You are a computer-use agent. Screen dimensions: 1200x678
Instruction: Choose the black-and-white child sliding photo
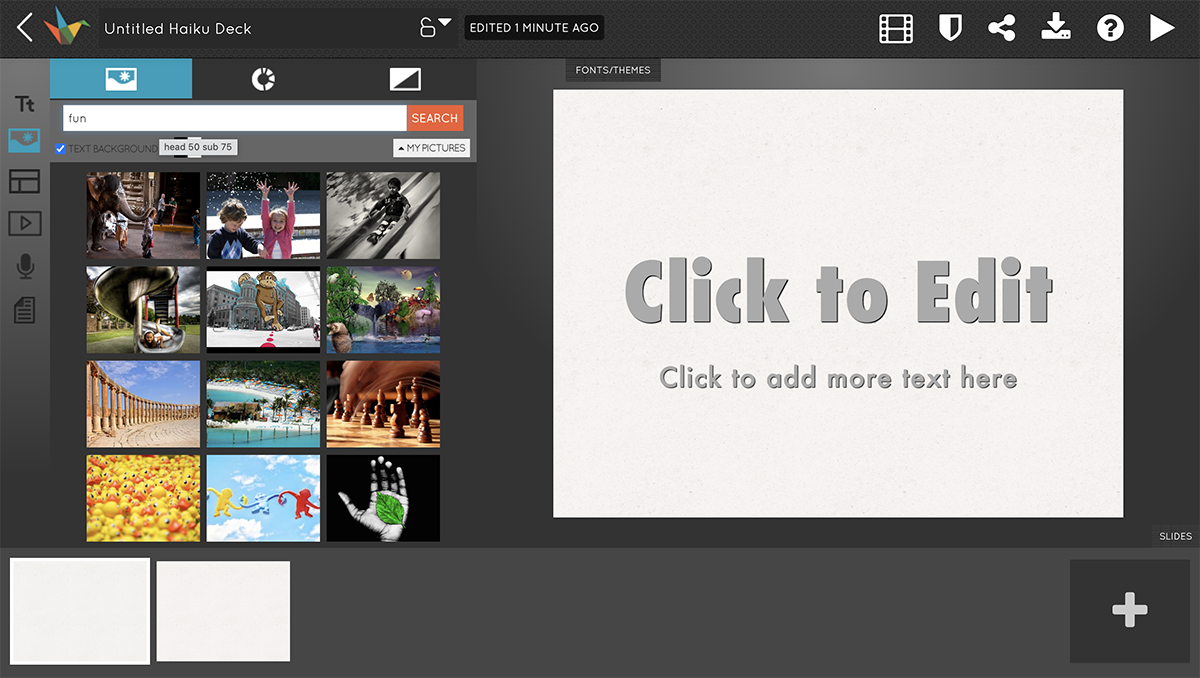click(383, 215)
